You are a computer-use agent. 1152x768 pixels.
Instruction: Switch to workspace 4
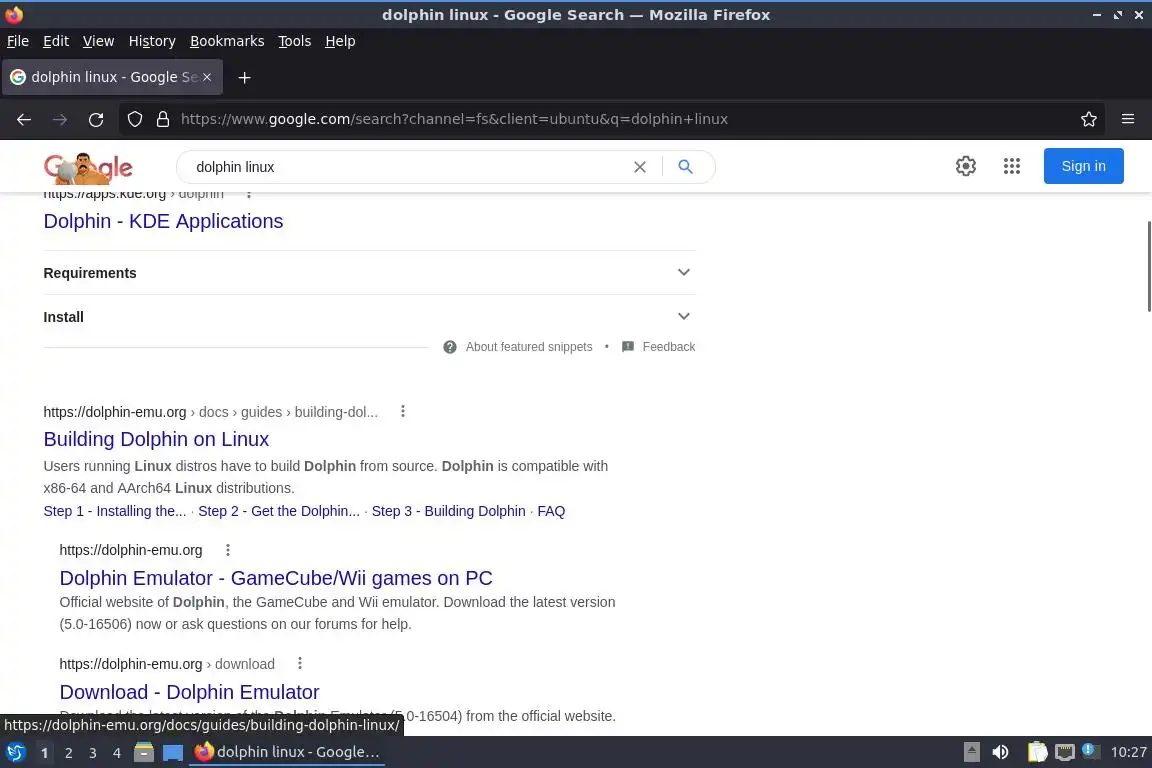[117, 753]
